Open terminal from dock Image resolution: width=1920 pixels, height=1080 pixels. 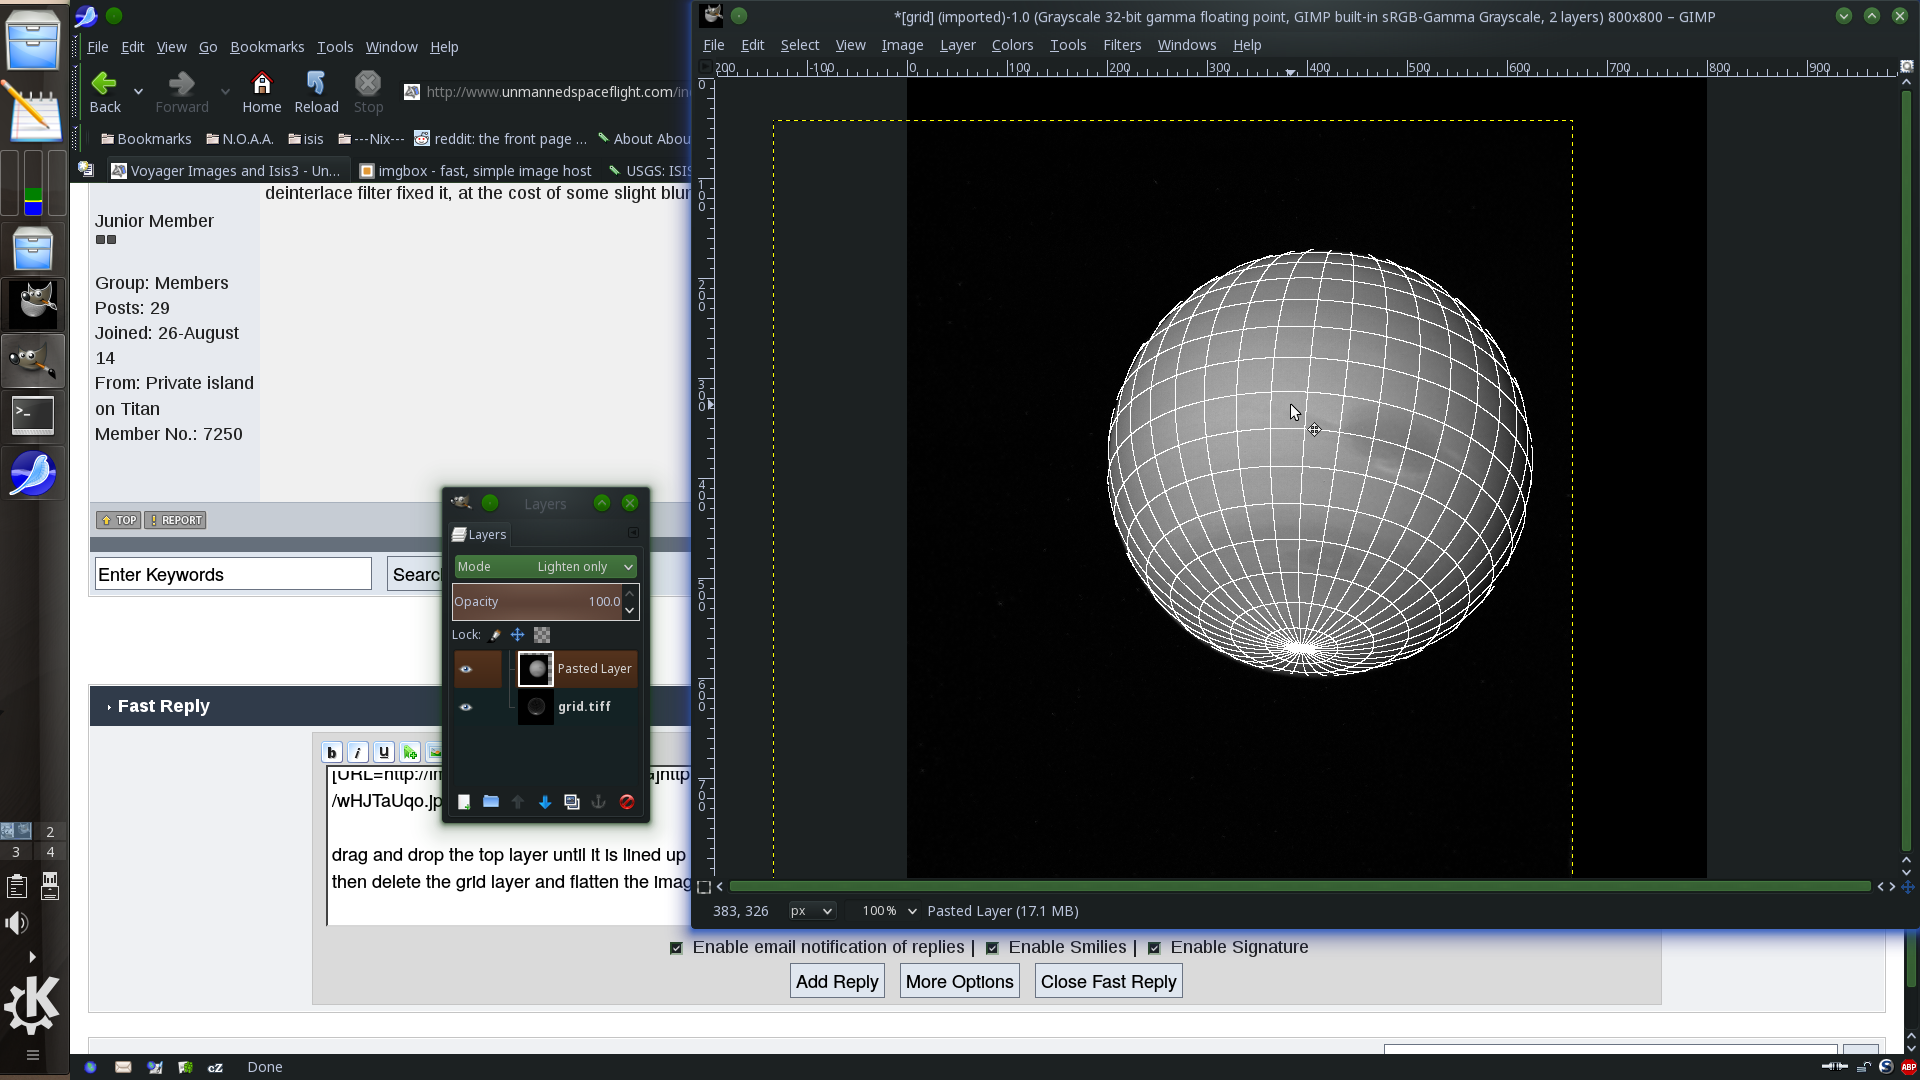(x=32, y=416)
